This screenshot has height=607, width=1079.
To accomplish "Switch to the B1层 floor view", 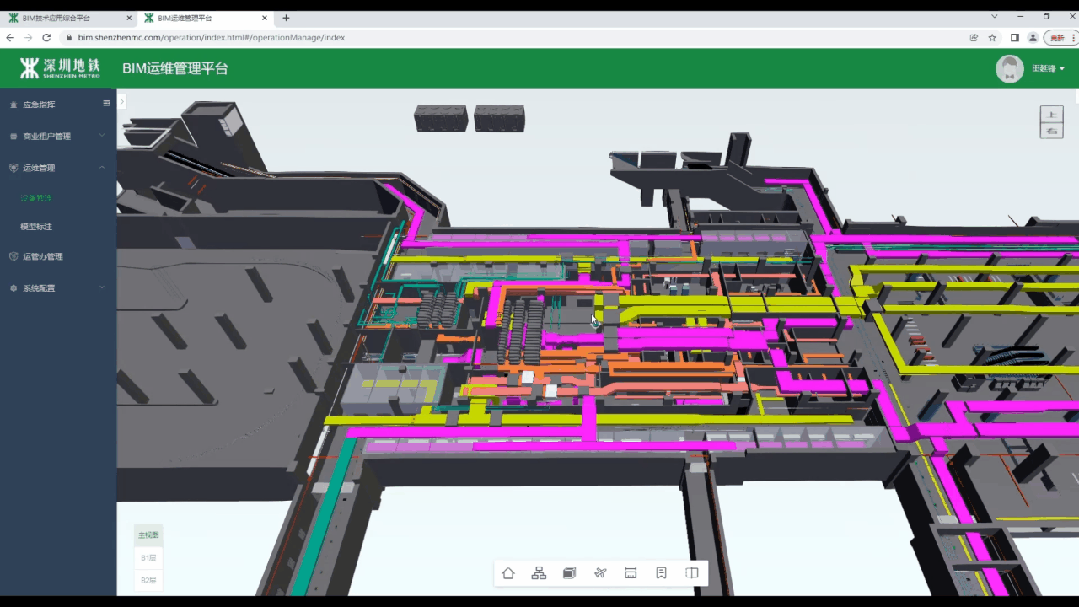I will (x=148, y=558).
